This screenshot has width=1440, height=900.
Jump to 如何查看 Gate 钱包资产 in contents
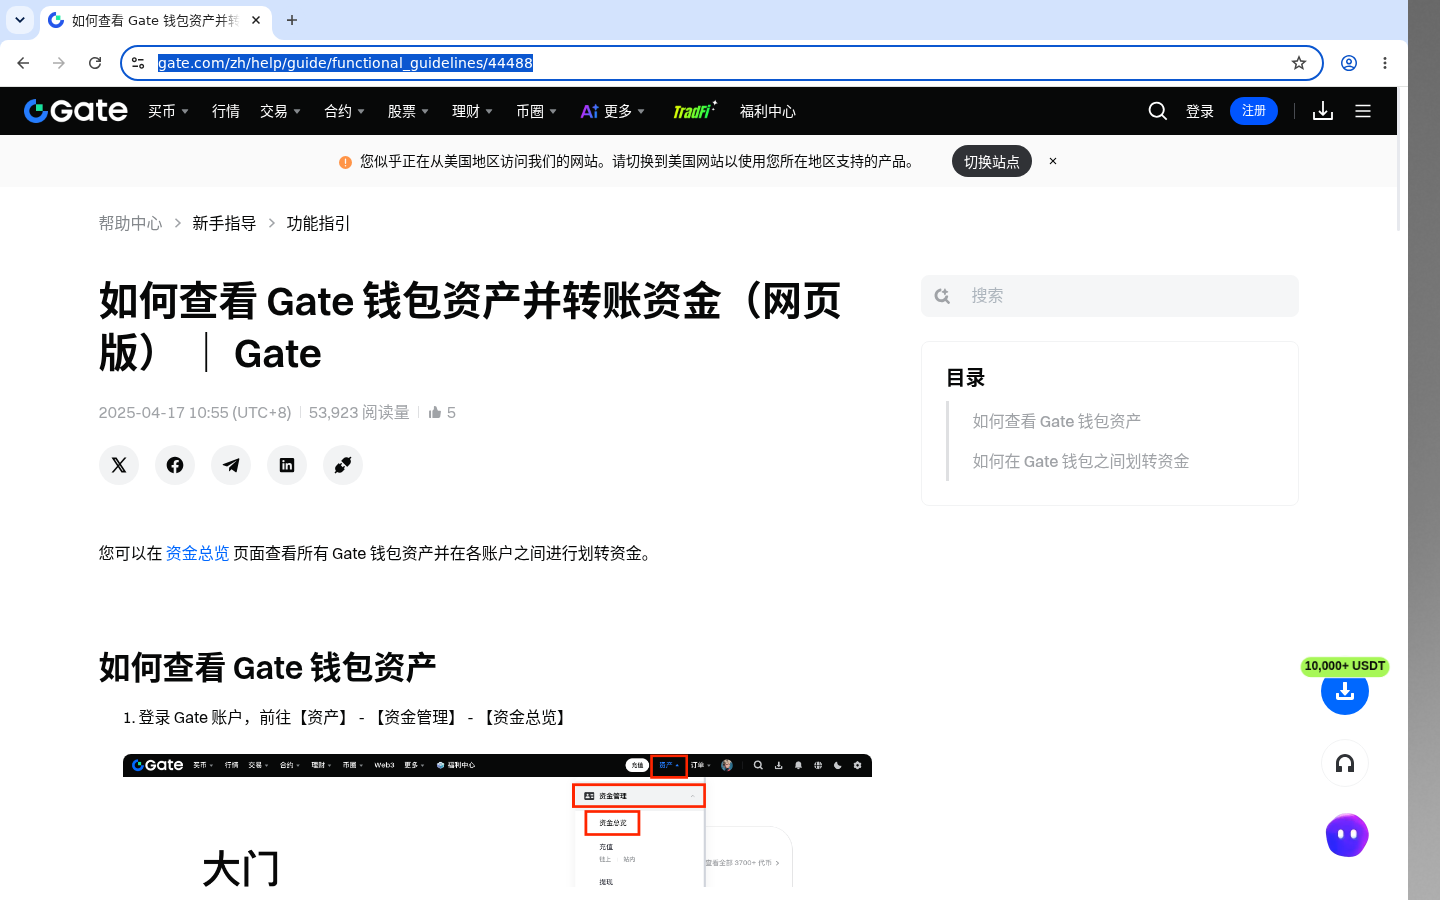pos(1057,421)
